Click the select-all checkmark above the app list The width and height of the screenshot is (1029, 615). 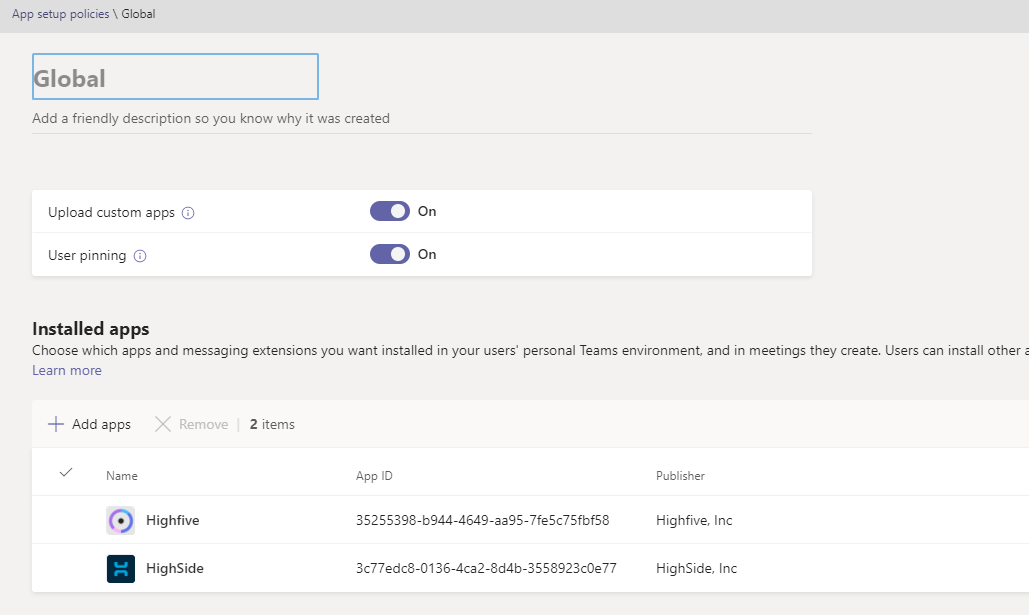click(65, 472)
